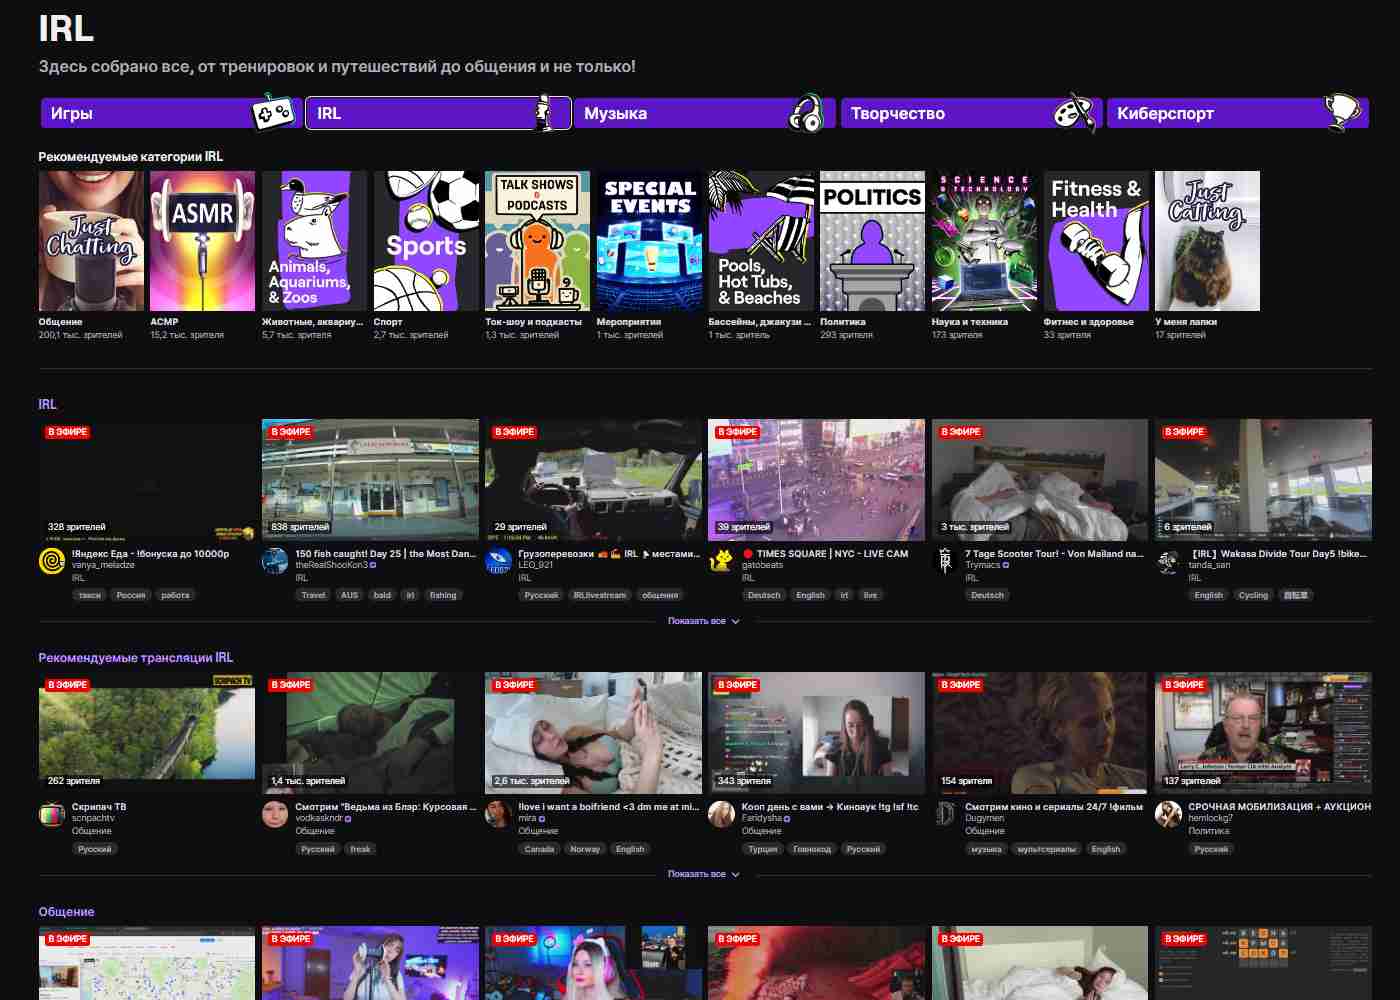Open Смотрим кино и сериалы 24/7 thumbnail

(1040, 733)
